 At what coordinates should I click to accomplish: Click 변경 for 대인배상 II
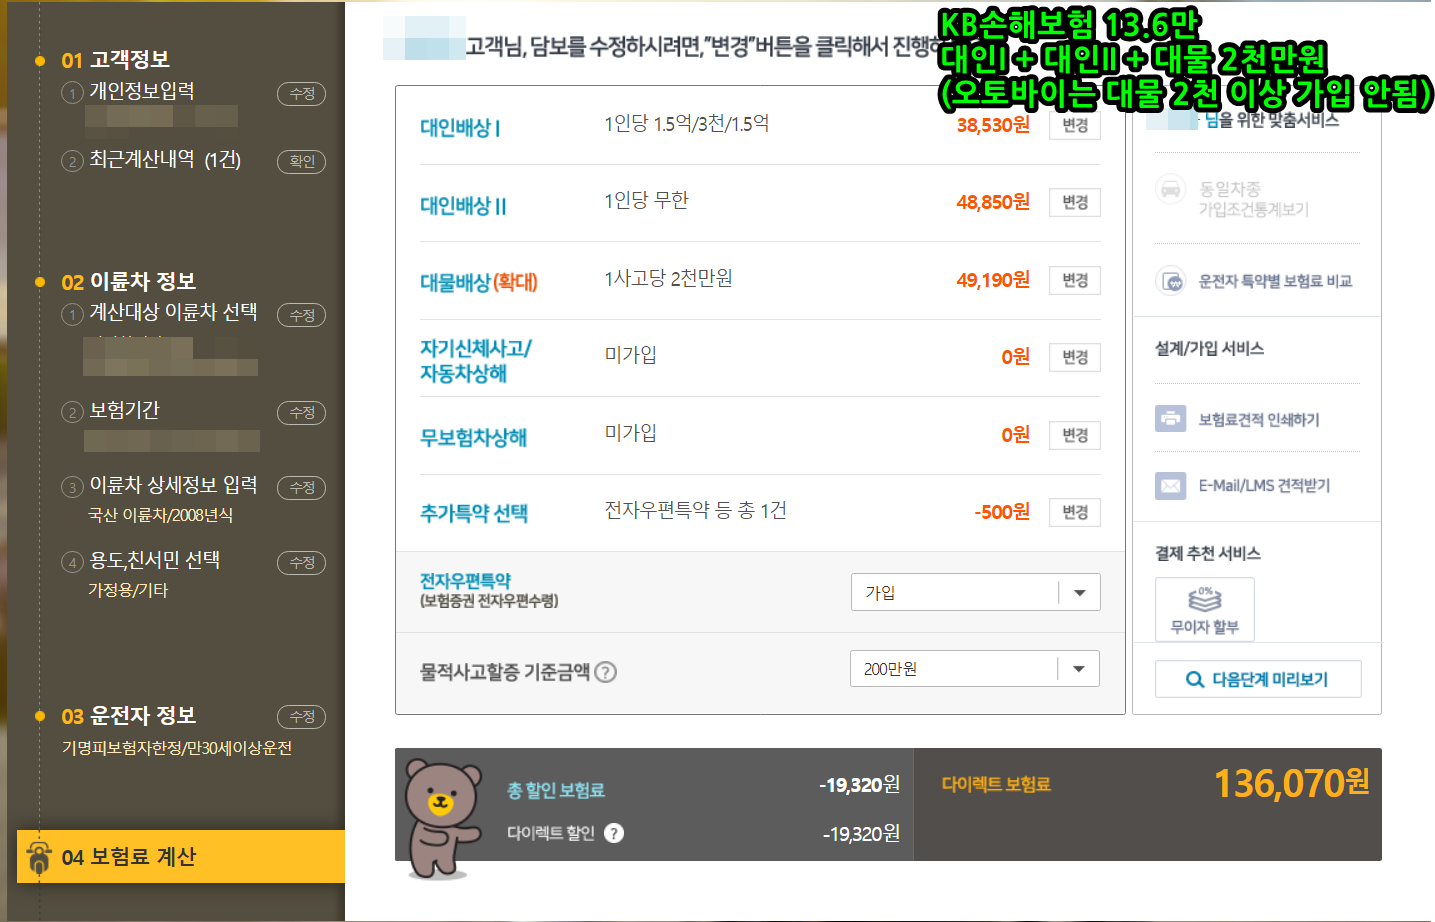1075,202
